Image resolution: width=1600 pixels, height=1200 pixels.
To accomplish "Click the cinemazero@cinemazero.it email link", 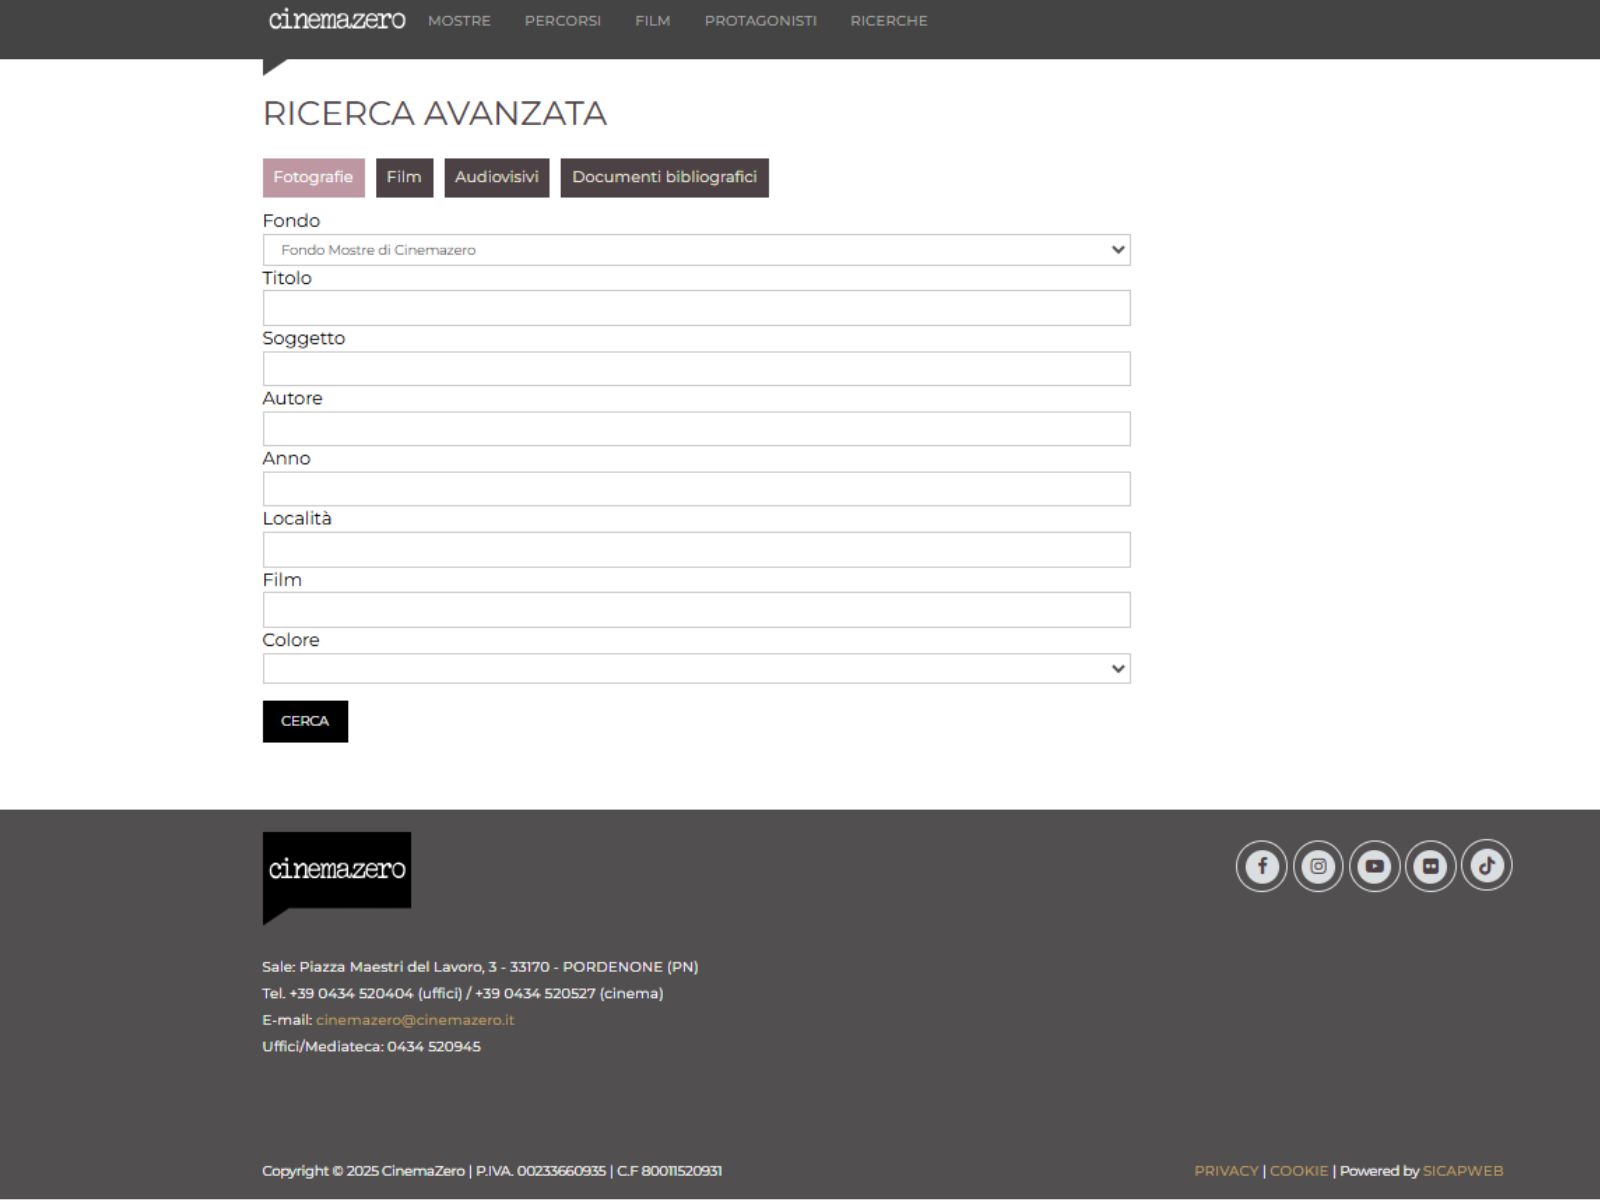I will 415,1020.
